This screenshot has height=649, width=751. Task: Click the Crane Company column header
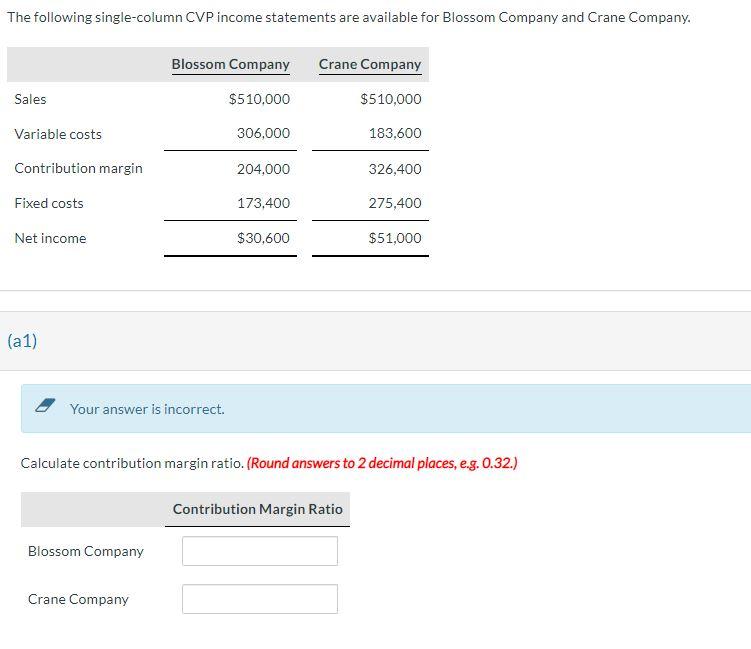pyautogui.click(x=370, y=64)
